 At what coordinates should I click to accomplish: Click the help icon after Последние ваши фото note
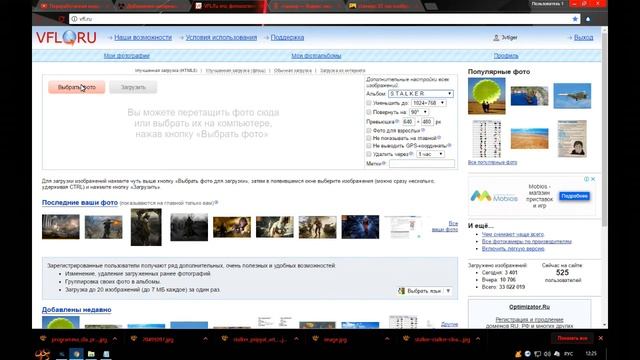[216, 202]
